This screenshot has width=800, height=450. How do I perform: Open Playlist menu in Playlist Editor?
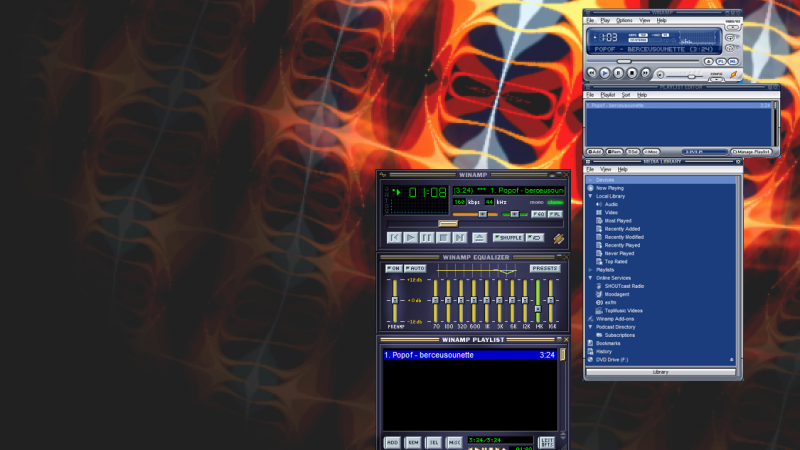(x=608, y=95)
